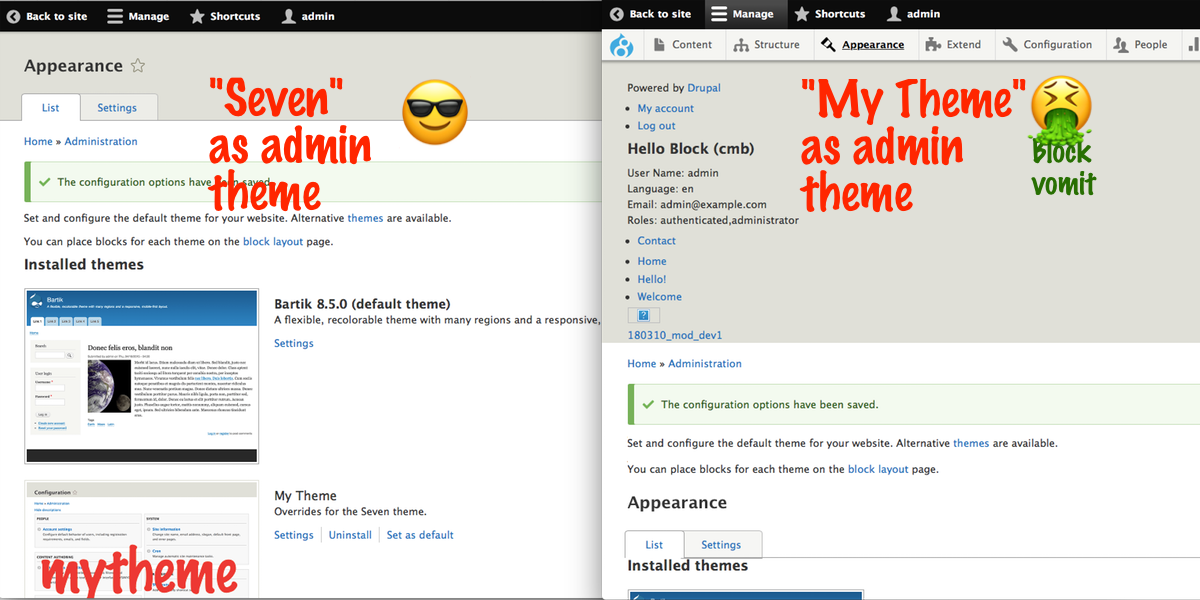Click Hello Block (cmb) heading

click(x=691, y=149)
